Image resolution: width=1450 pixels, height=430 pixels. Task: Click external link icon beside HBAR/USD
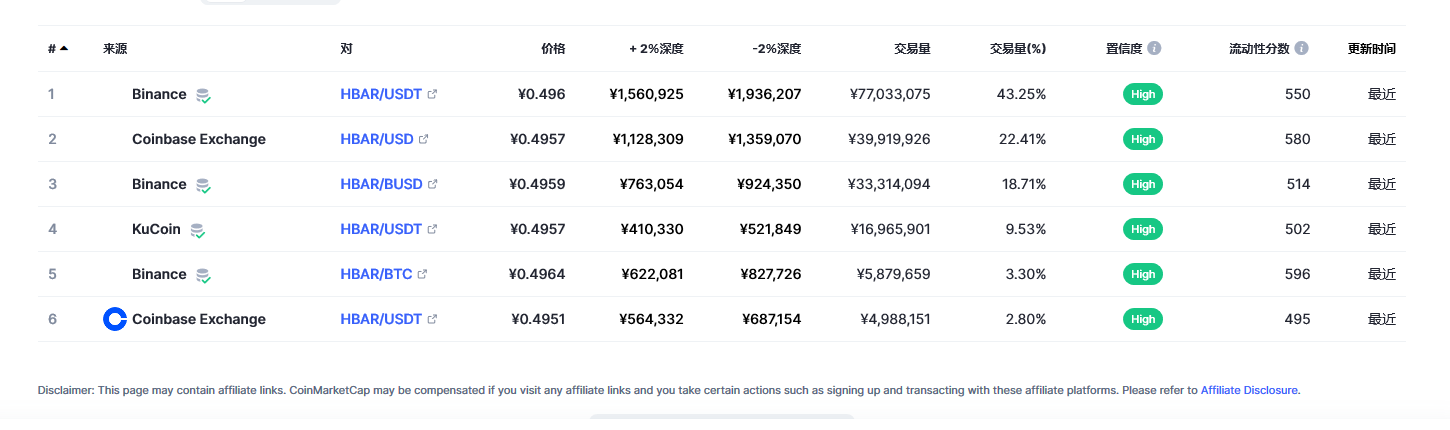pos(423,139)
